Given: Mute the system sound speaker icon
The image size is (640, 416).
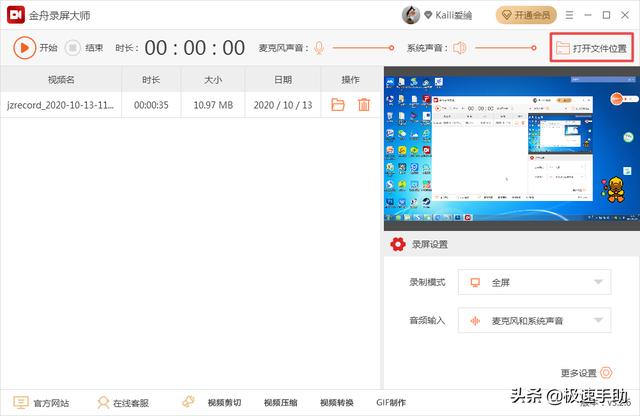Looking at the screenshot, I should click(460, 48).
